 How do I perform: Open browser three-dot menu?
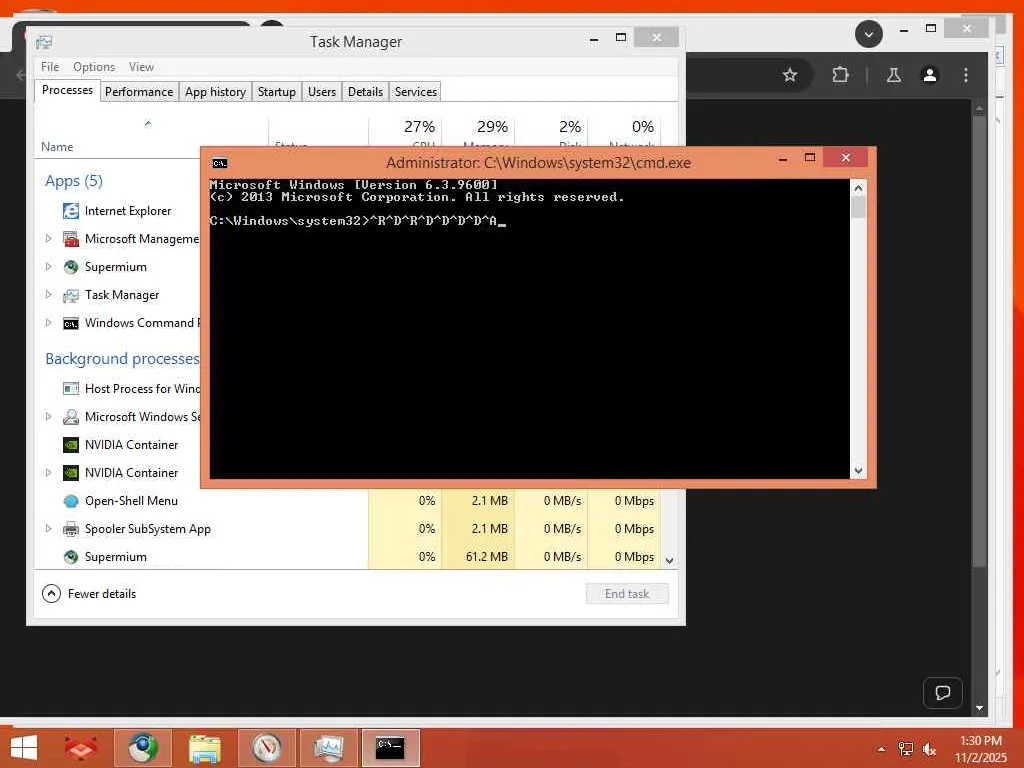point(966,75)
